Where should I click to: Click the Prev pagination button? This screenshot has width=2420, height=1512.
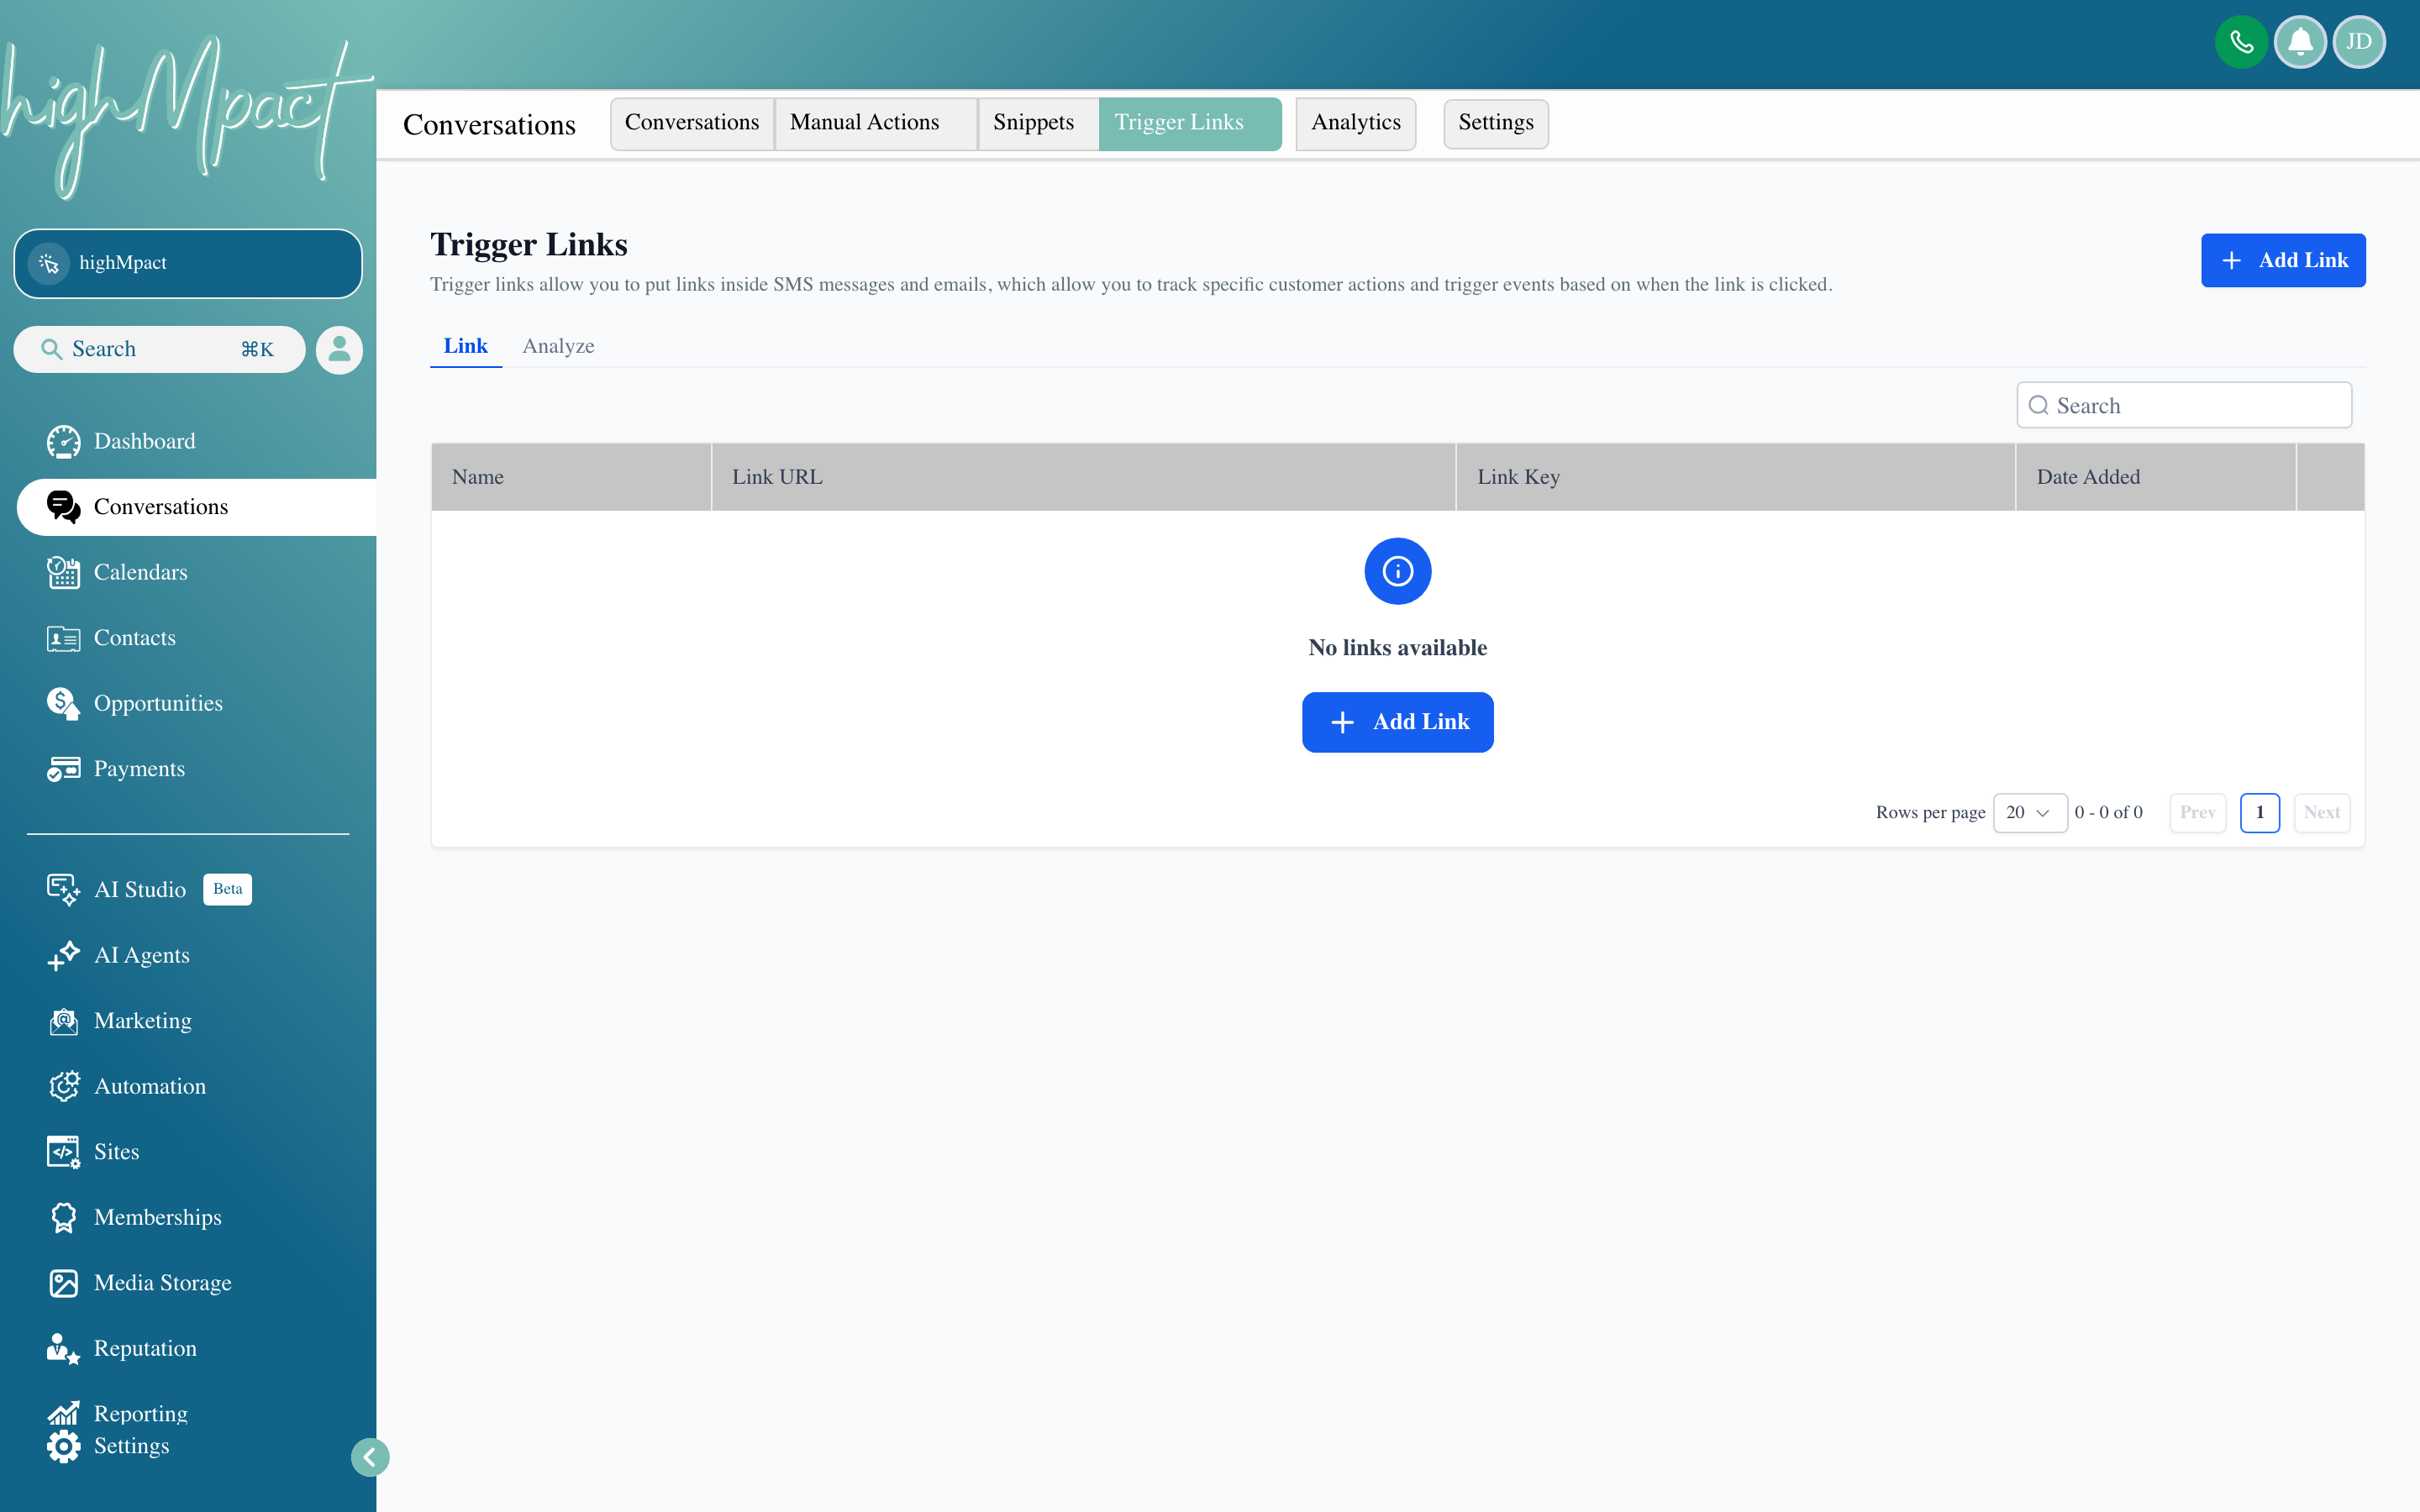click(2197, 813)
